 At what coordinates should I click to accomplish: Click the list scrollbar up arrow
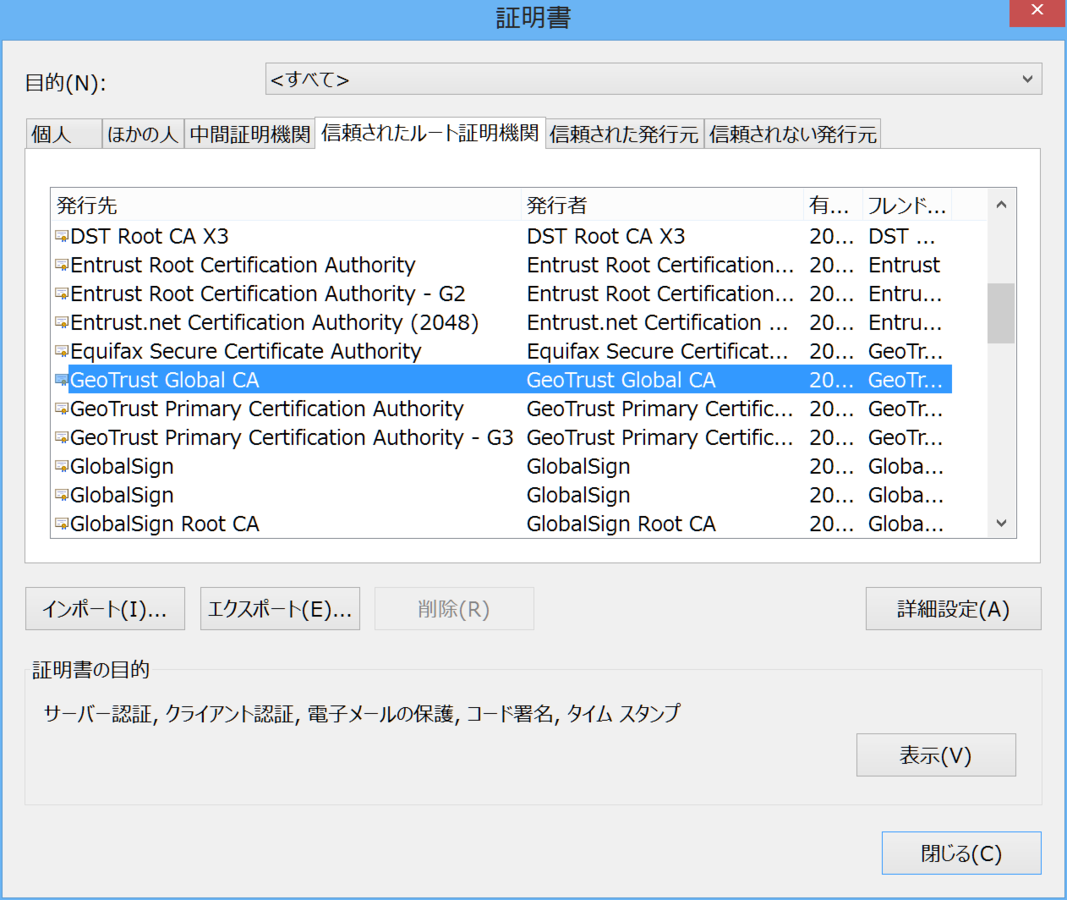(x=1001, y=205)
